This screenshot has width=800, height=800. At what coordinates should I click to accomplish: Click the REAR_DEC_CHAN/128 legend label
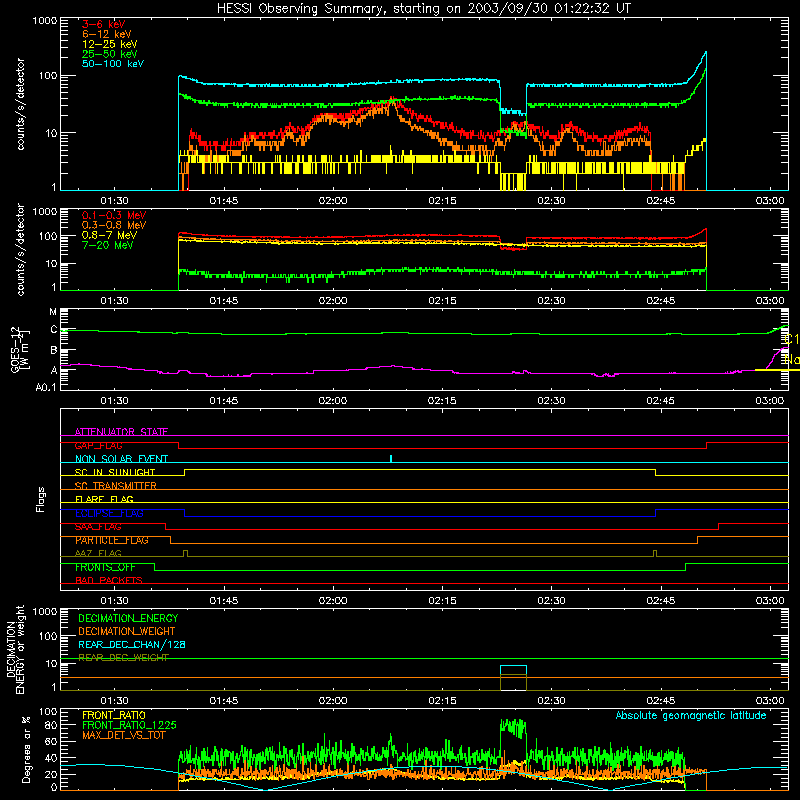(132, 644)
